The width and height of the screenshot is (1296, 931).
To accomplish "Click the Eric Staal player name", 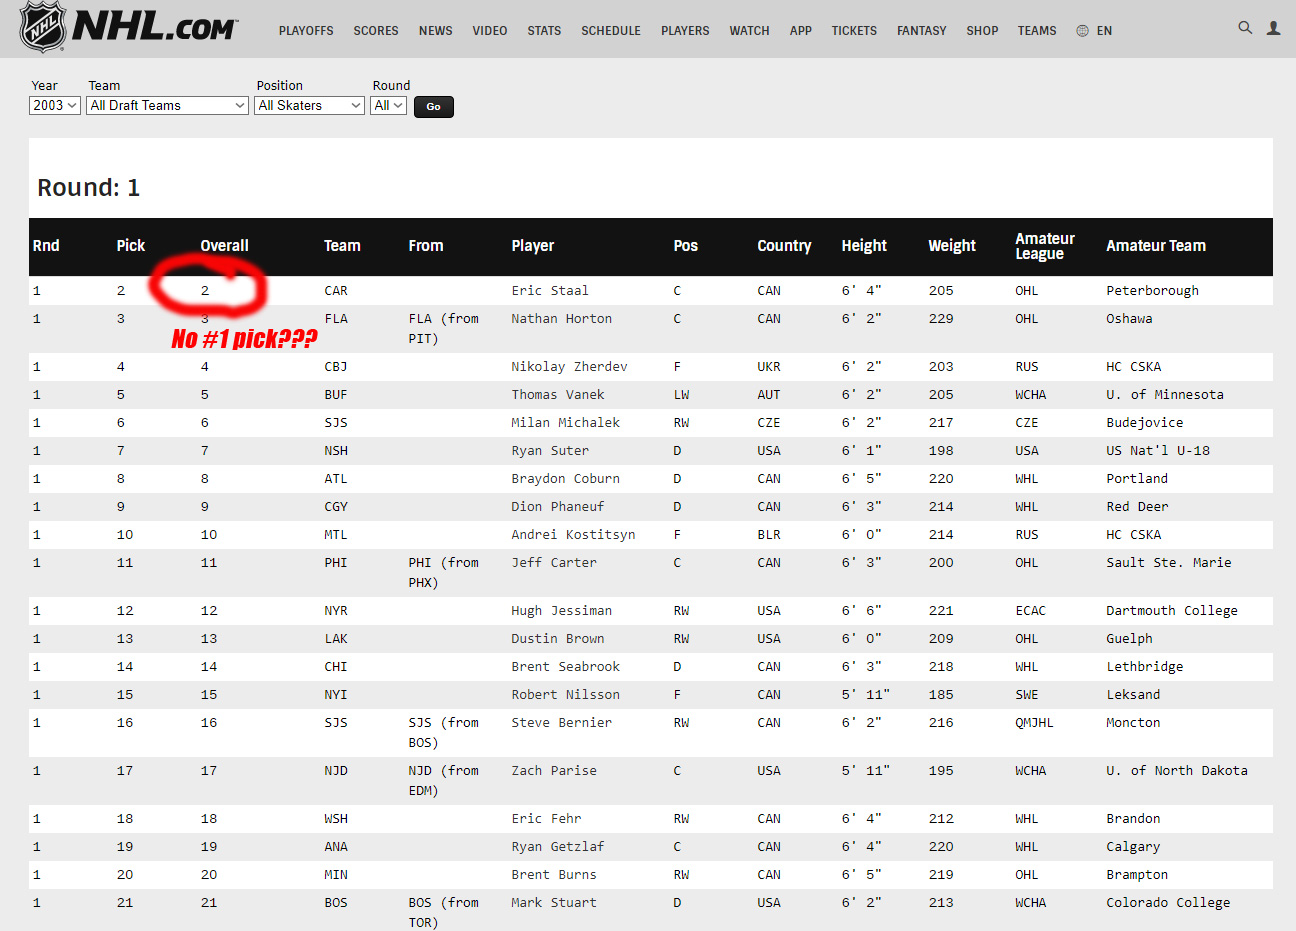I will click(550, 291).
